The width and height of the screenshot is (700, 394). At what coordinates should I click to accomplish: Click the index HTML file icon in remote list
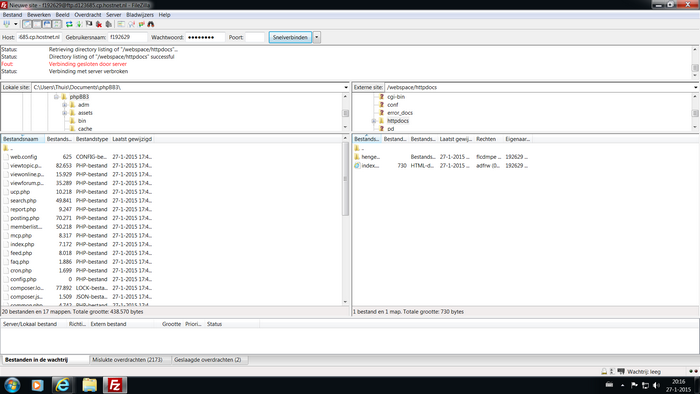point(357,166)
